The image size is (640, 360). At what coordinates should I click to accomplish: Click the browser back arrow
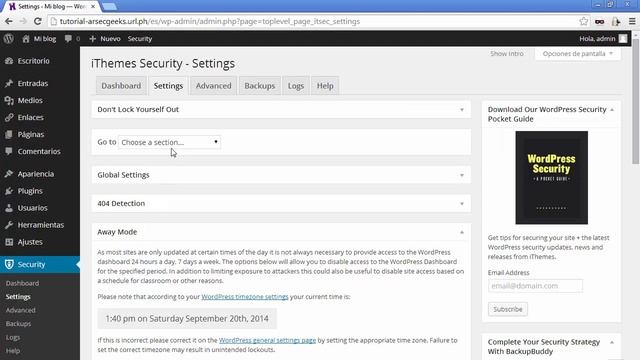(9, 21)
